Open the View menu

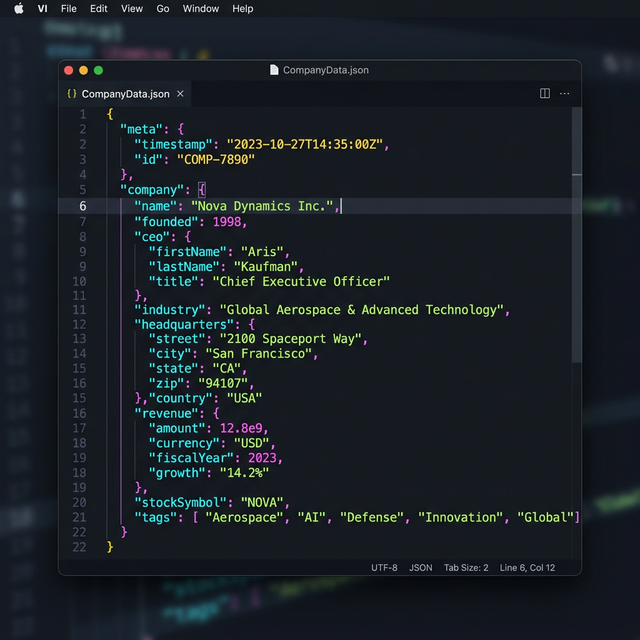132,9
